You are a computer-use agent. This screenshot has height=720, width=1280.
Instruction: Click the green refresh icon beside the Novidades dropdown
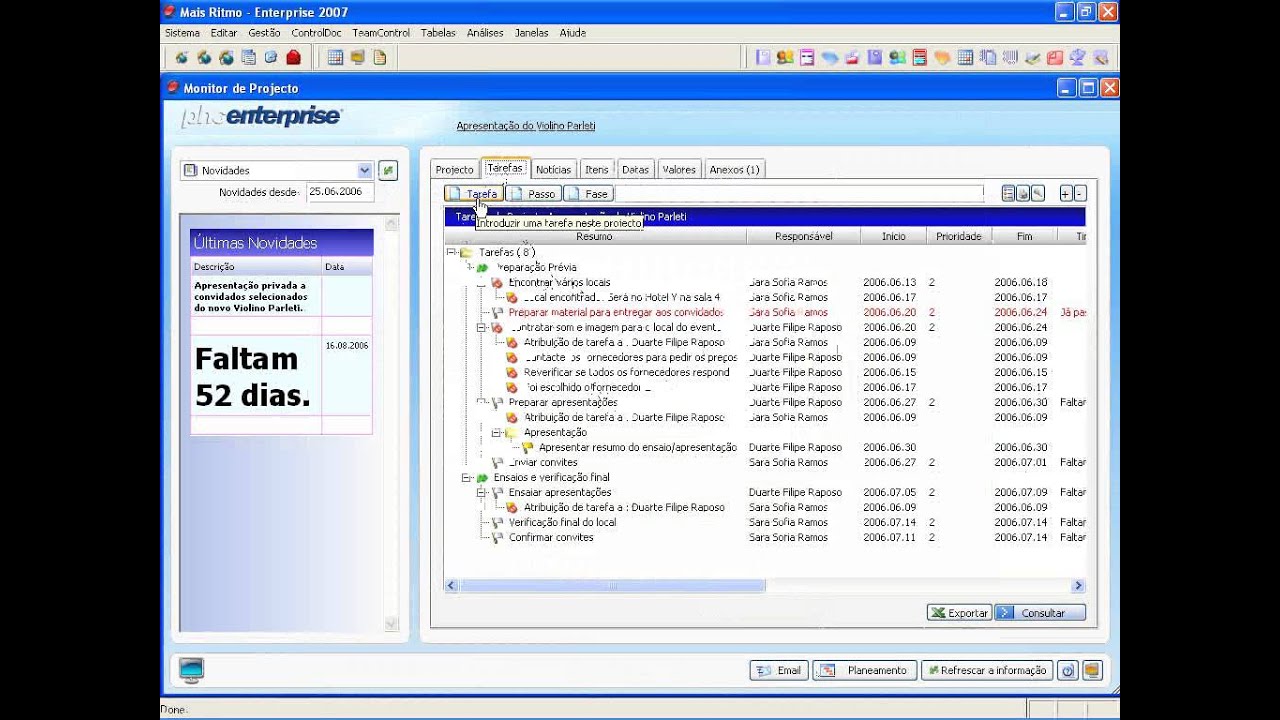point(388,170)
